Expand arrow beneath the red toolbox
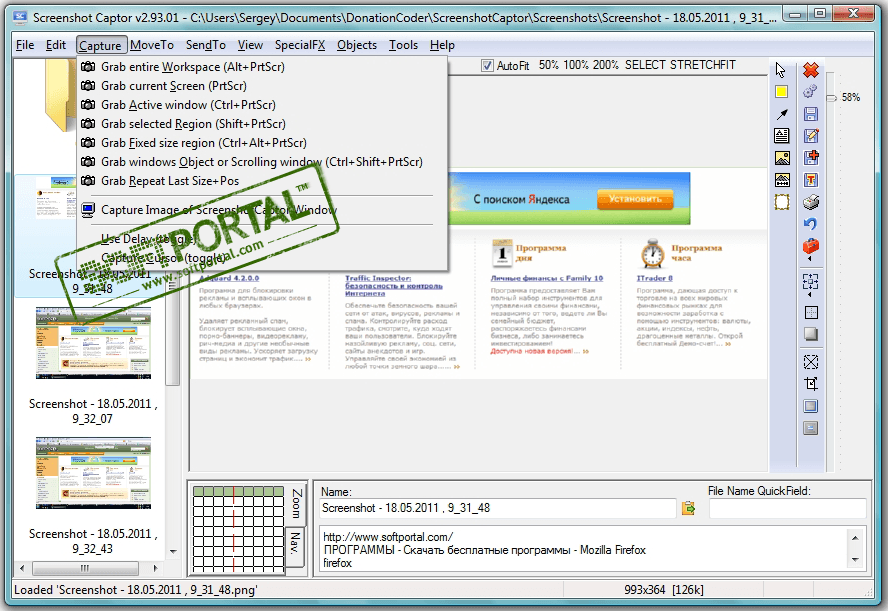This screenshot has width=888, height=611. [x=809, y=259]
